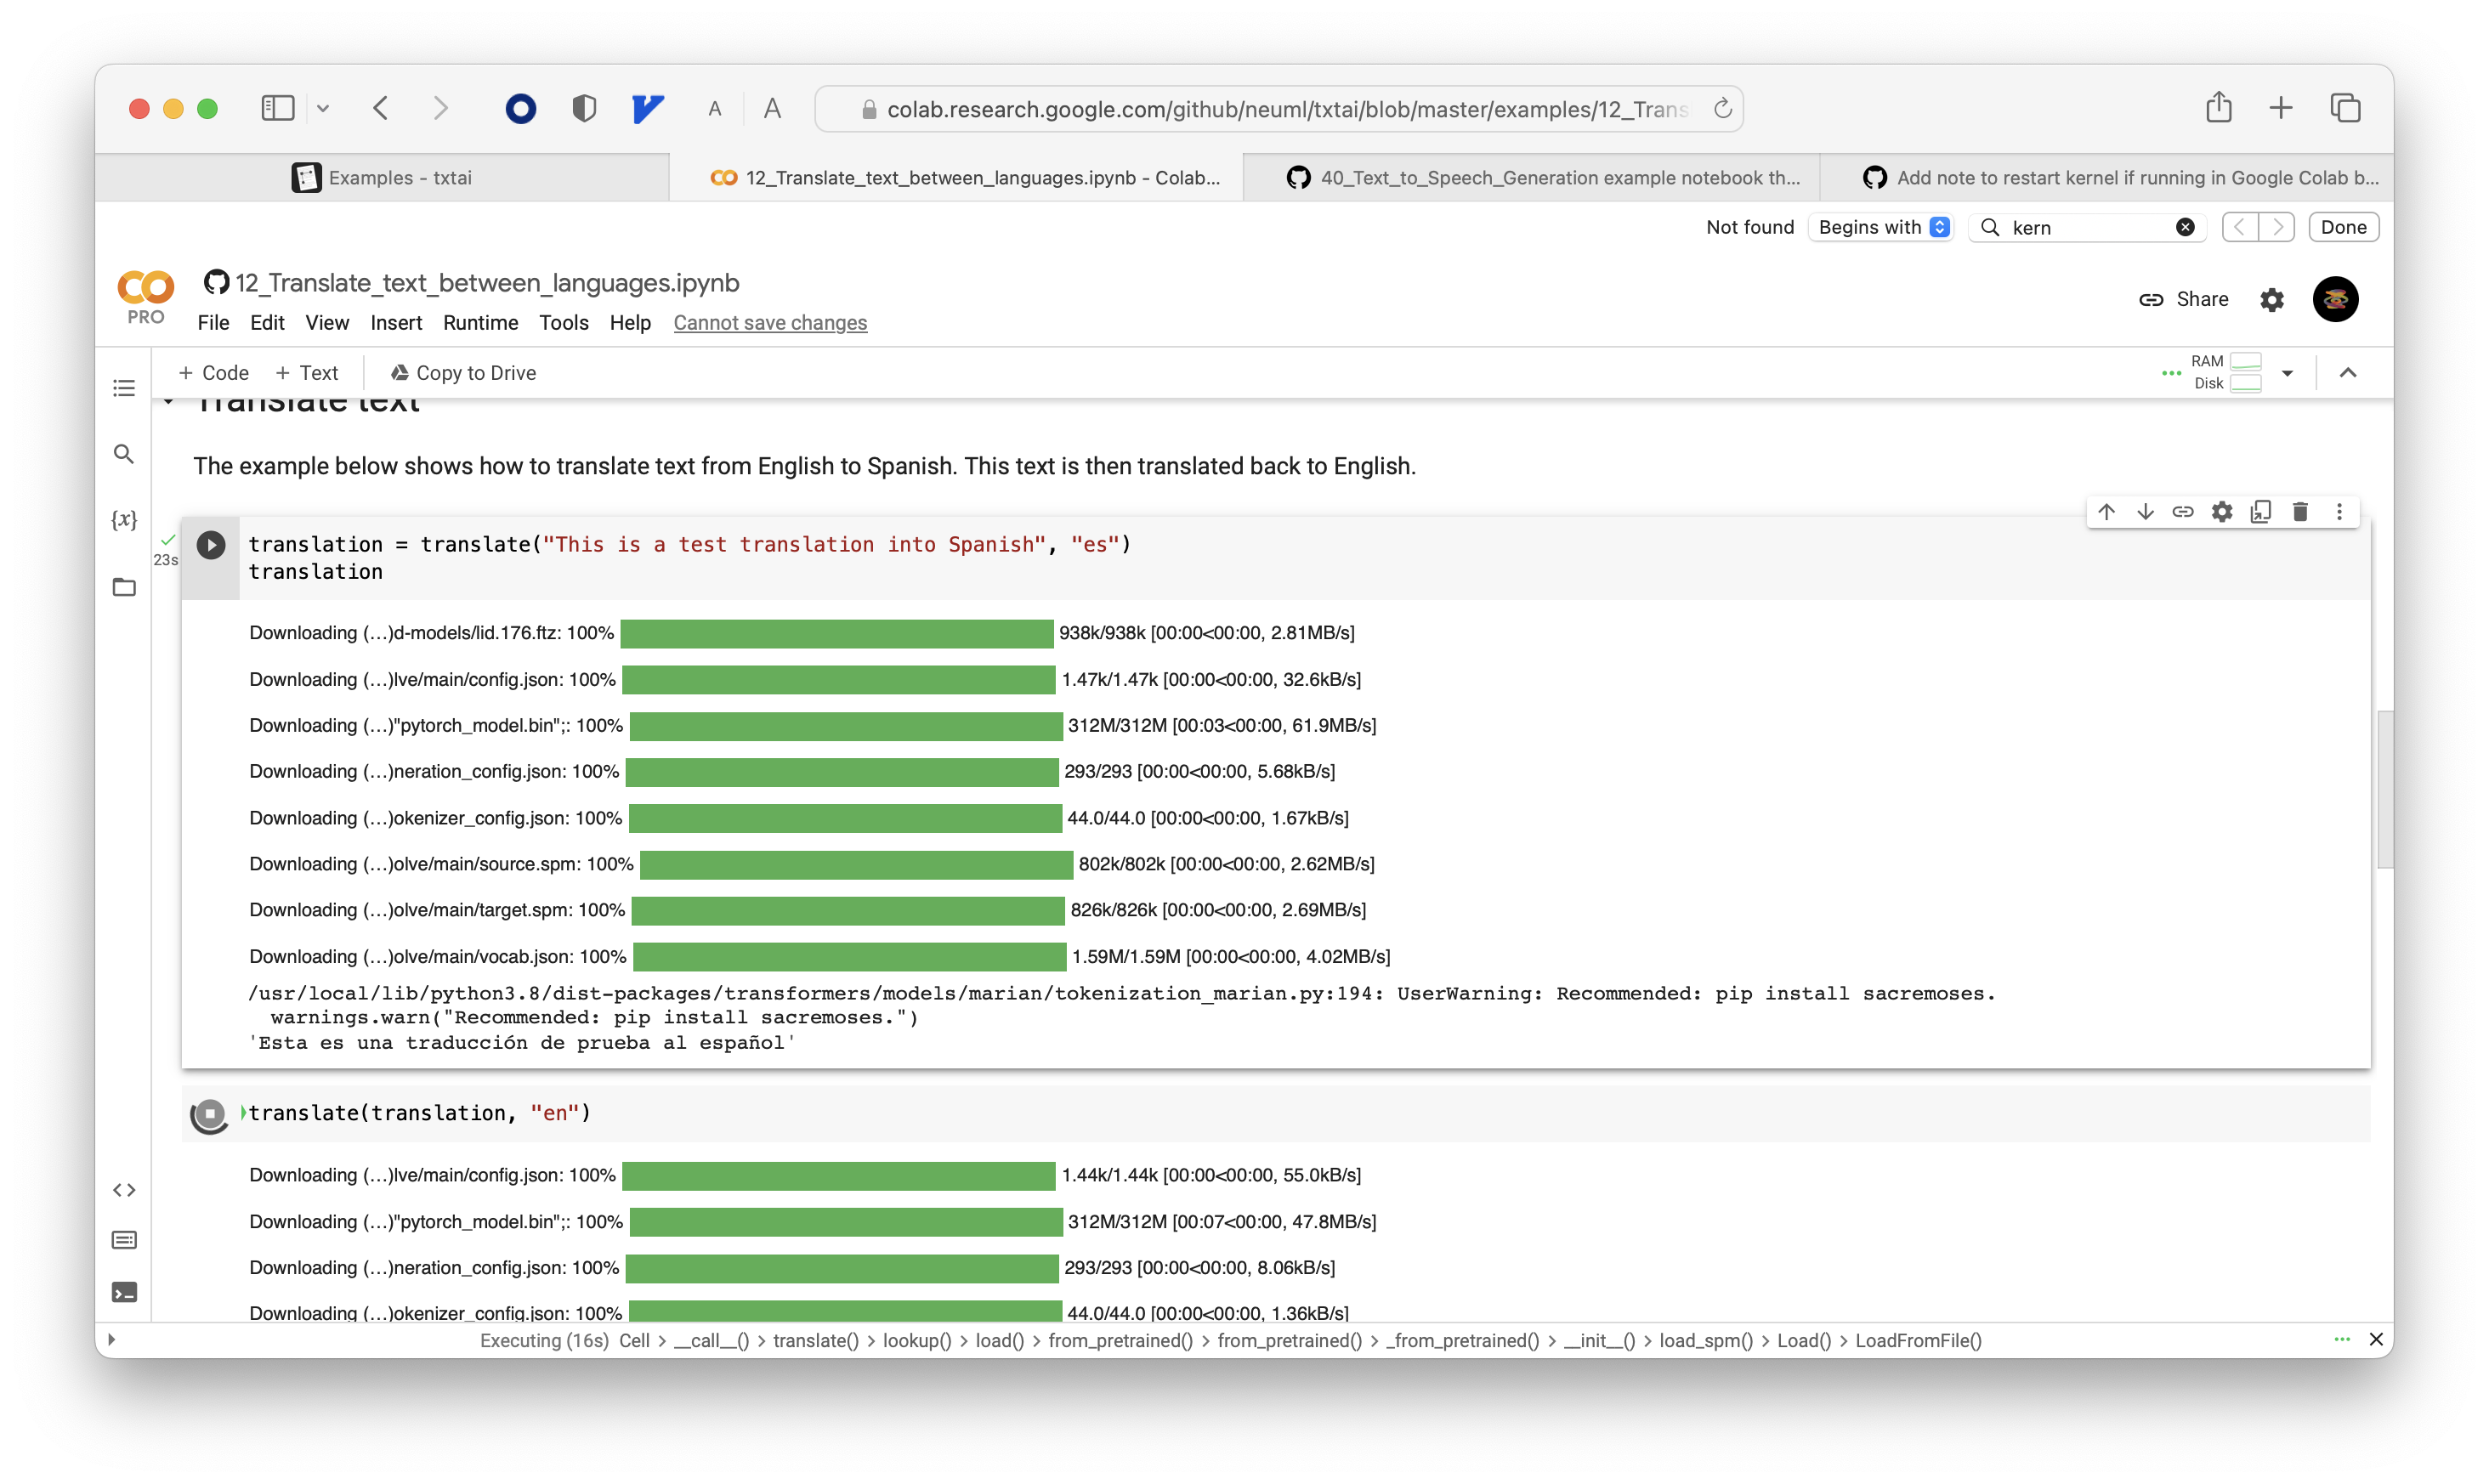Open the Runtime menu

tap(480, 322)
